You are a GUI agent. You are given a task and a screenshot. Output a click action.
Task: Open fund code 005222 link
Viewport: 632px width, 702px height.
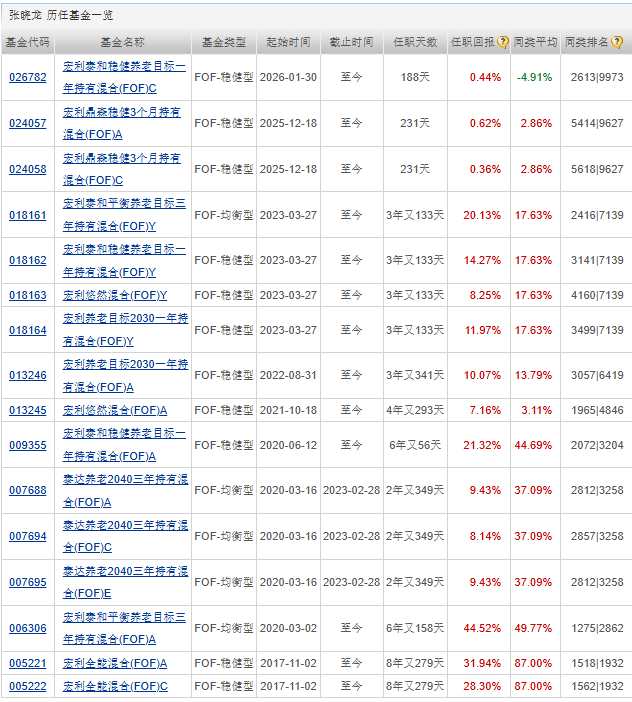click(x=28, y=686)
